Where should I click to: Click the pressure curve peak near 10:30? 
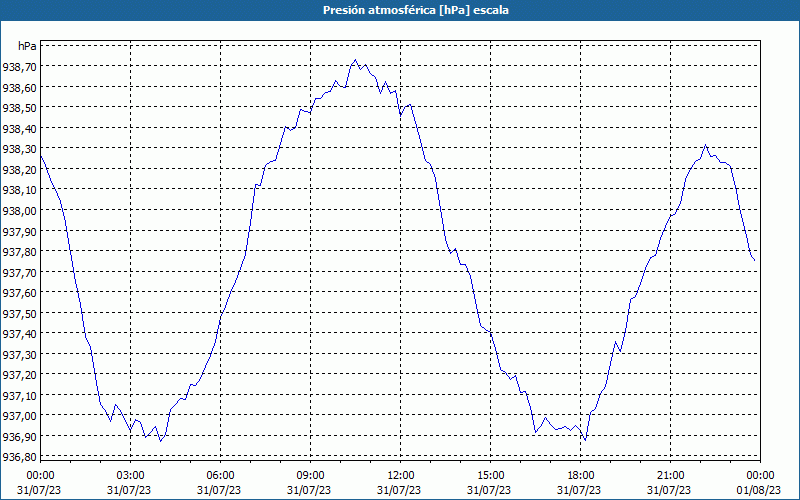pyautogui.click(x=356, y=60)
